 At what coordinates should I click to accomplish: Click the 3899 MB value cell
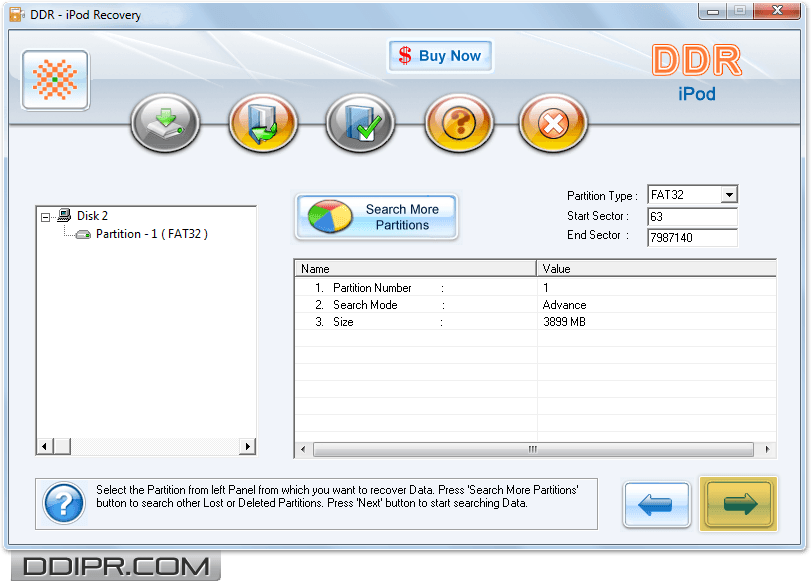pos(564,322)
